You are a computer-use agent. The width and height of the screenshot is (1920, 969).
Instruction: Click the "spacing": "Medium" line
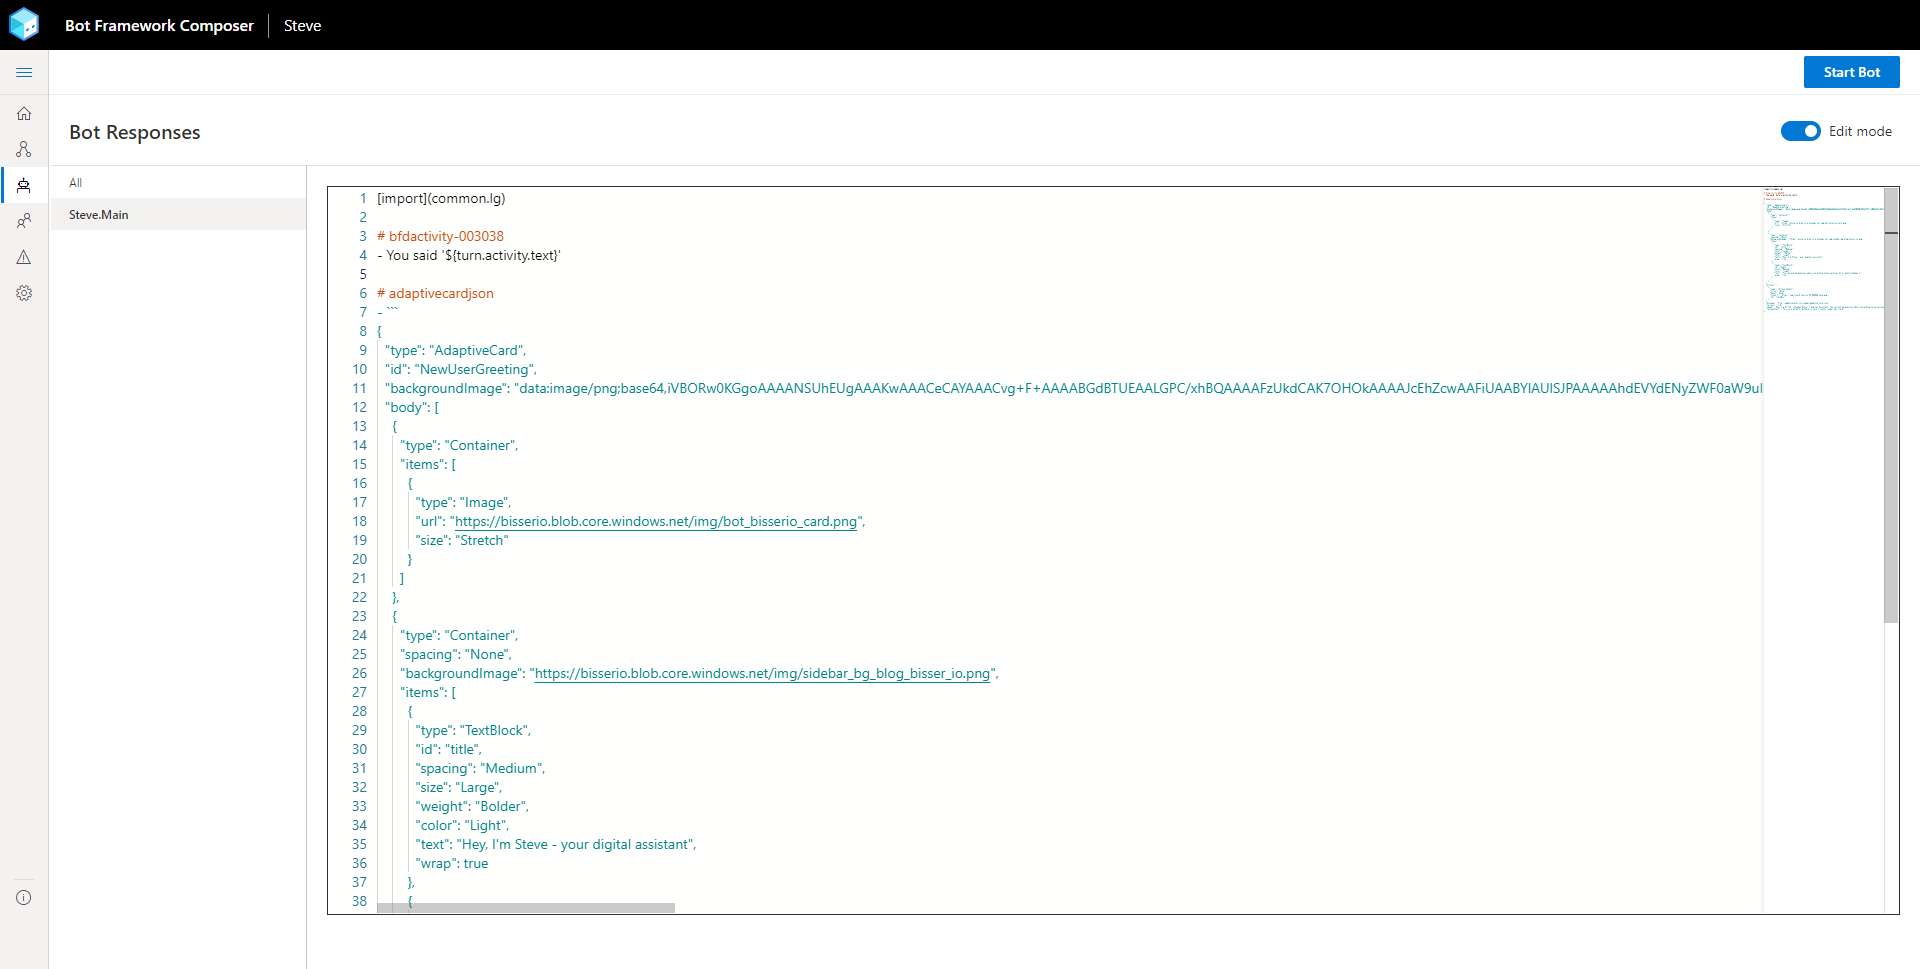(x=480, y=768)
